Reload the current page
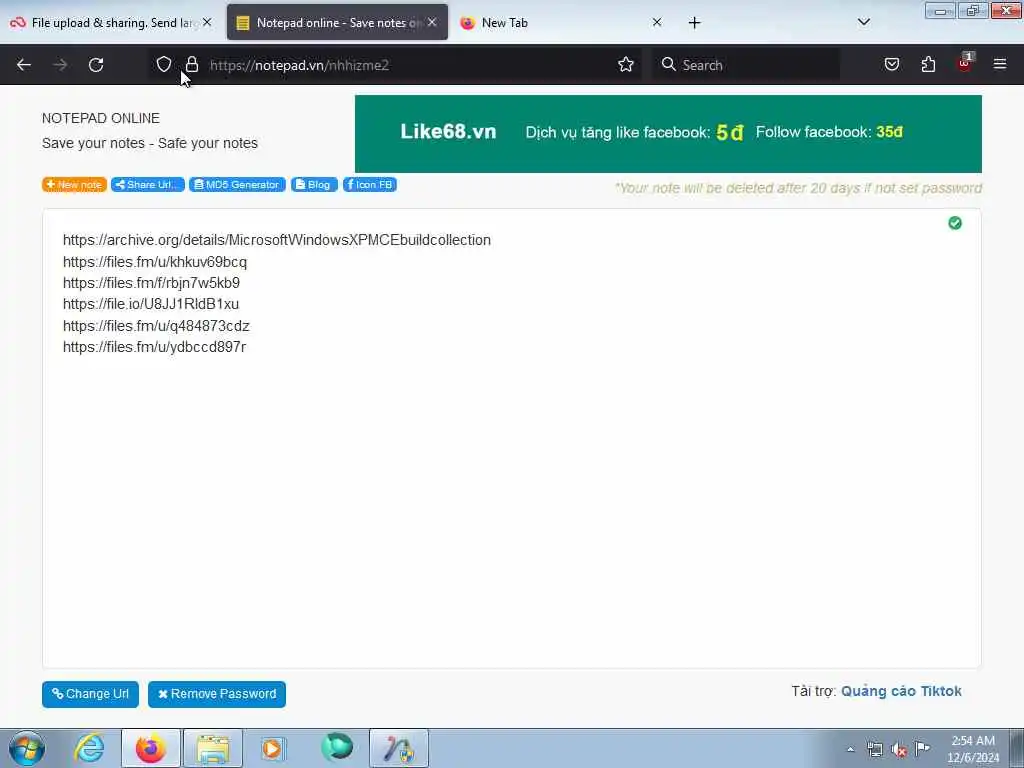This screenshot has width=1024, height=768. click(x=96, y=65)
